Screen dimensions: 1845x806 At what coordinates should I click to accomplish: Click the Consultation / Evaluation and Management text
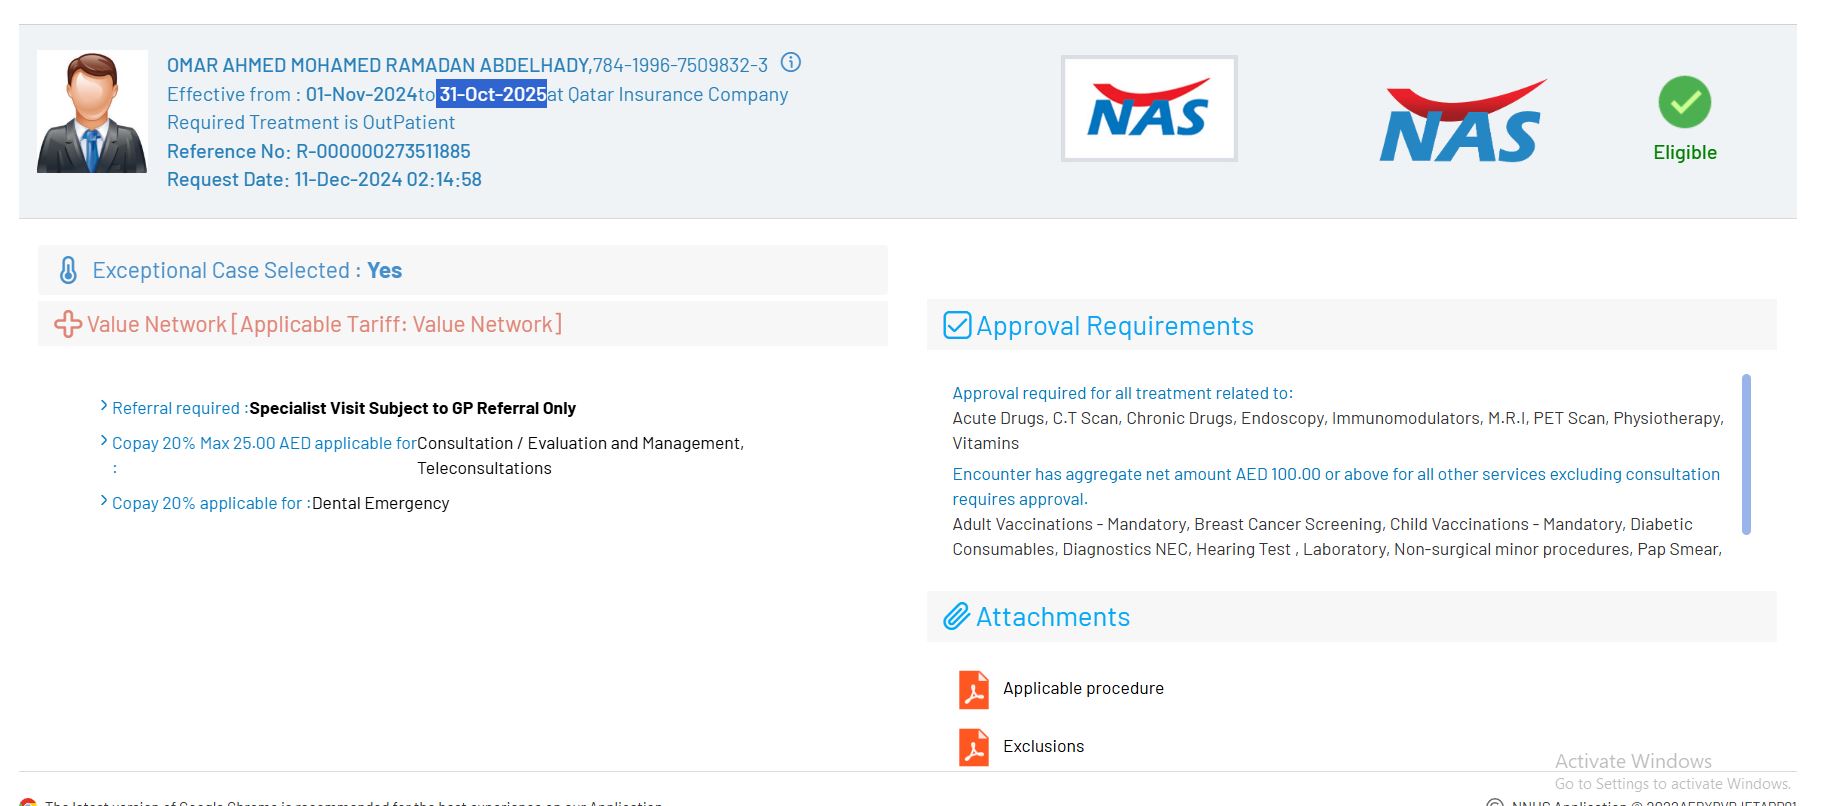coord(580,443)
